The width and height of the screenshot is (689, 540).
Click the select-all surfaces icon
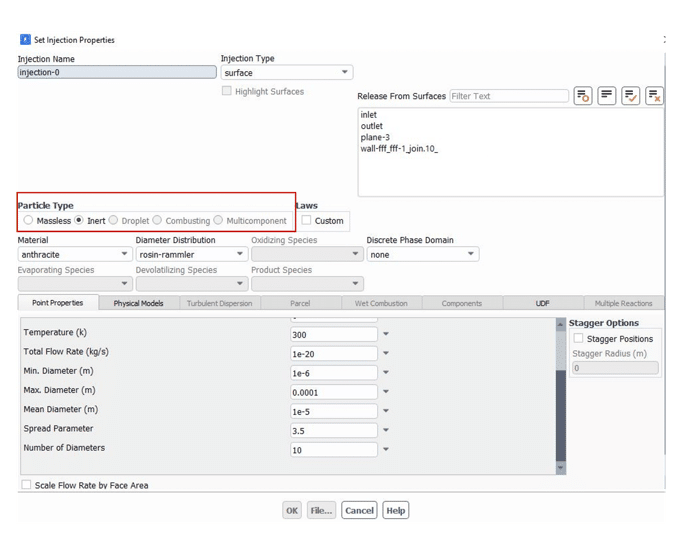tap(631, 96)
